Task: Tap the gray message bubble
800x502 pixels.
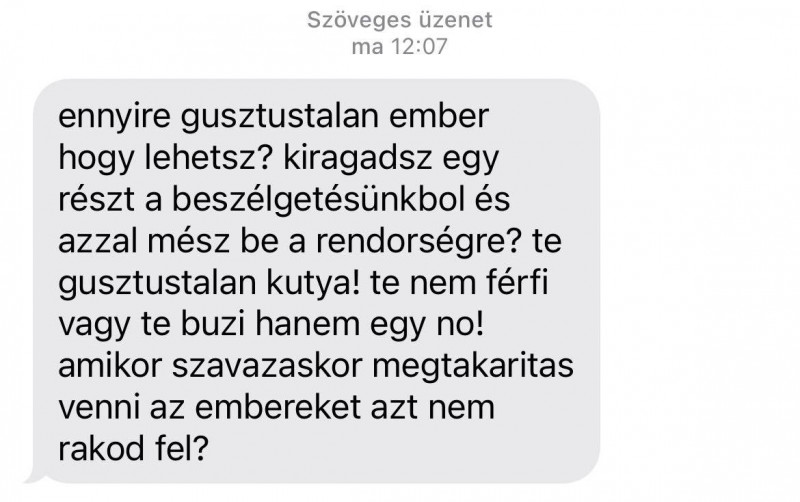Action: (x=316, y=281)
